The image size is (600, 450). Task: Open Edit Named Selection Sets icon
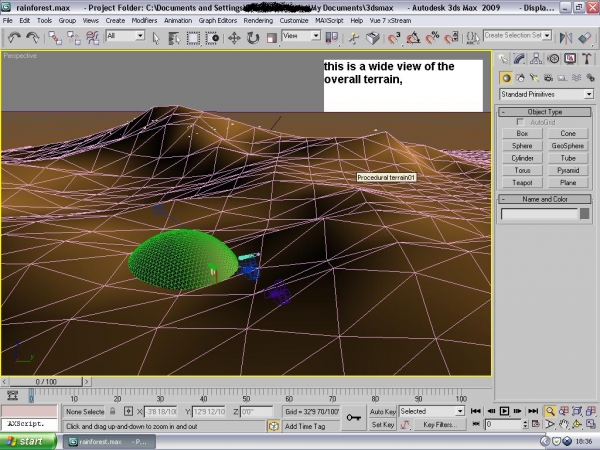point(473,38)
